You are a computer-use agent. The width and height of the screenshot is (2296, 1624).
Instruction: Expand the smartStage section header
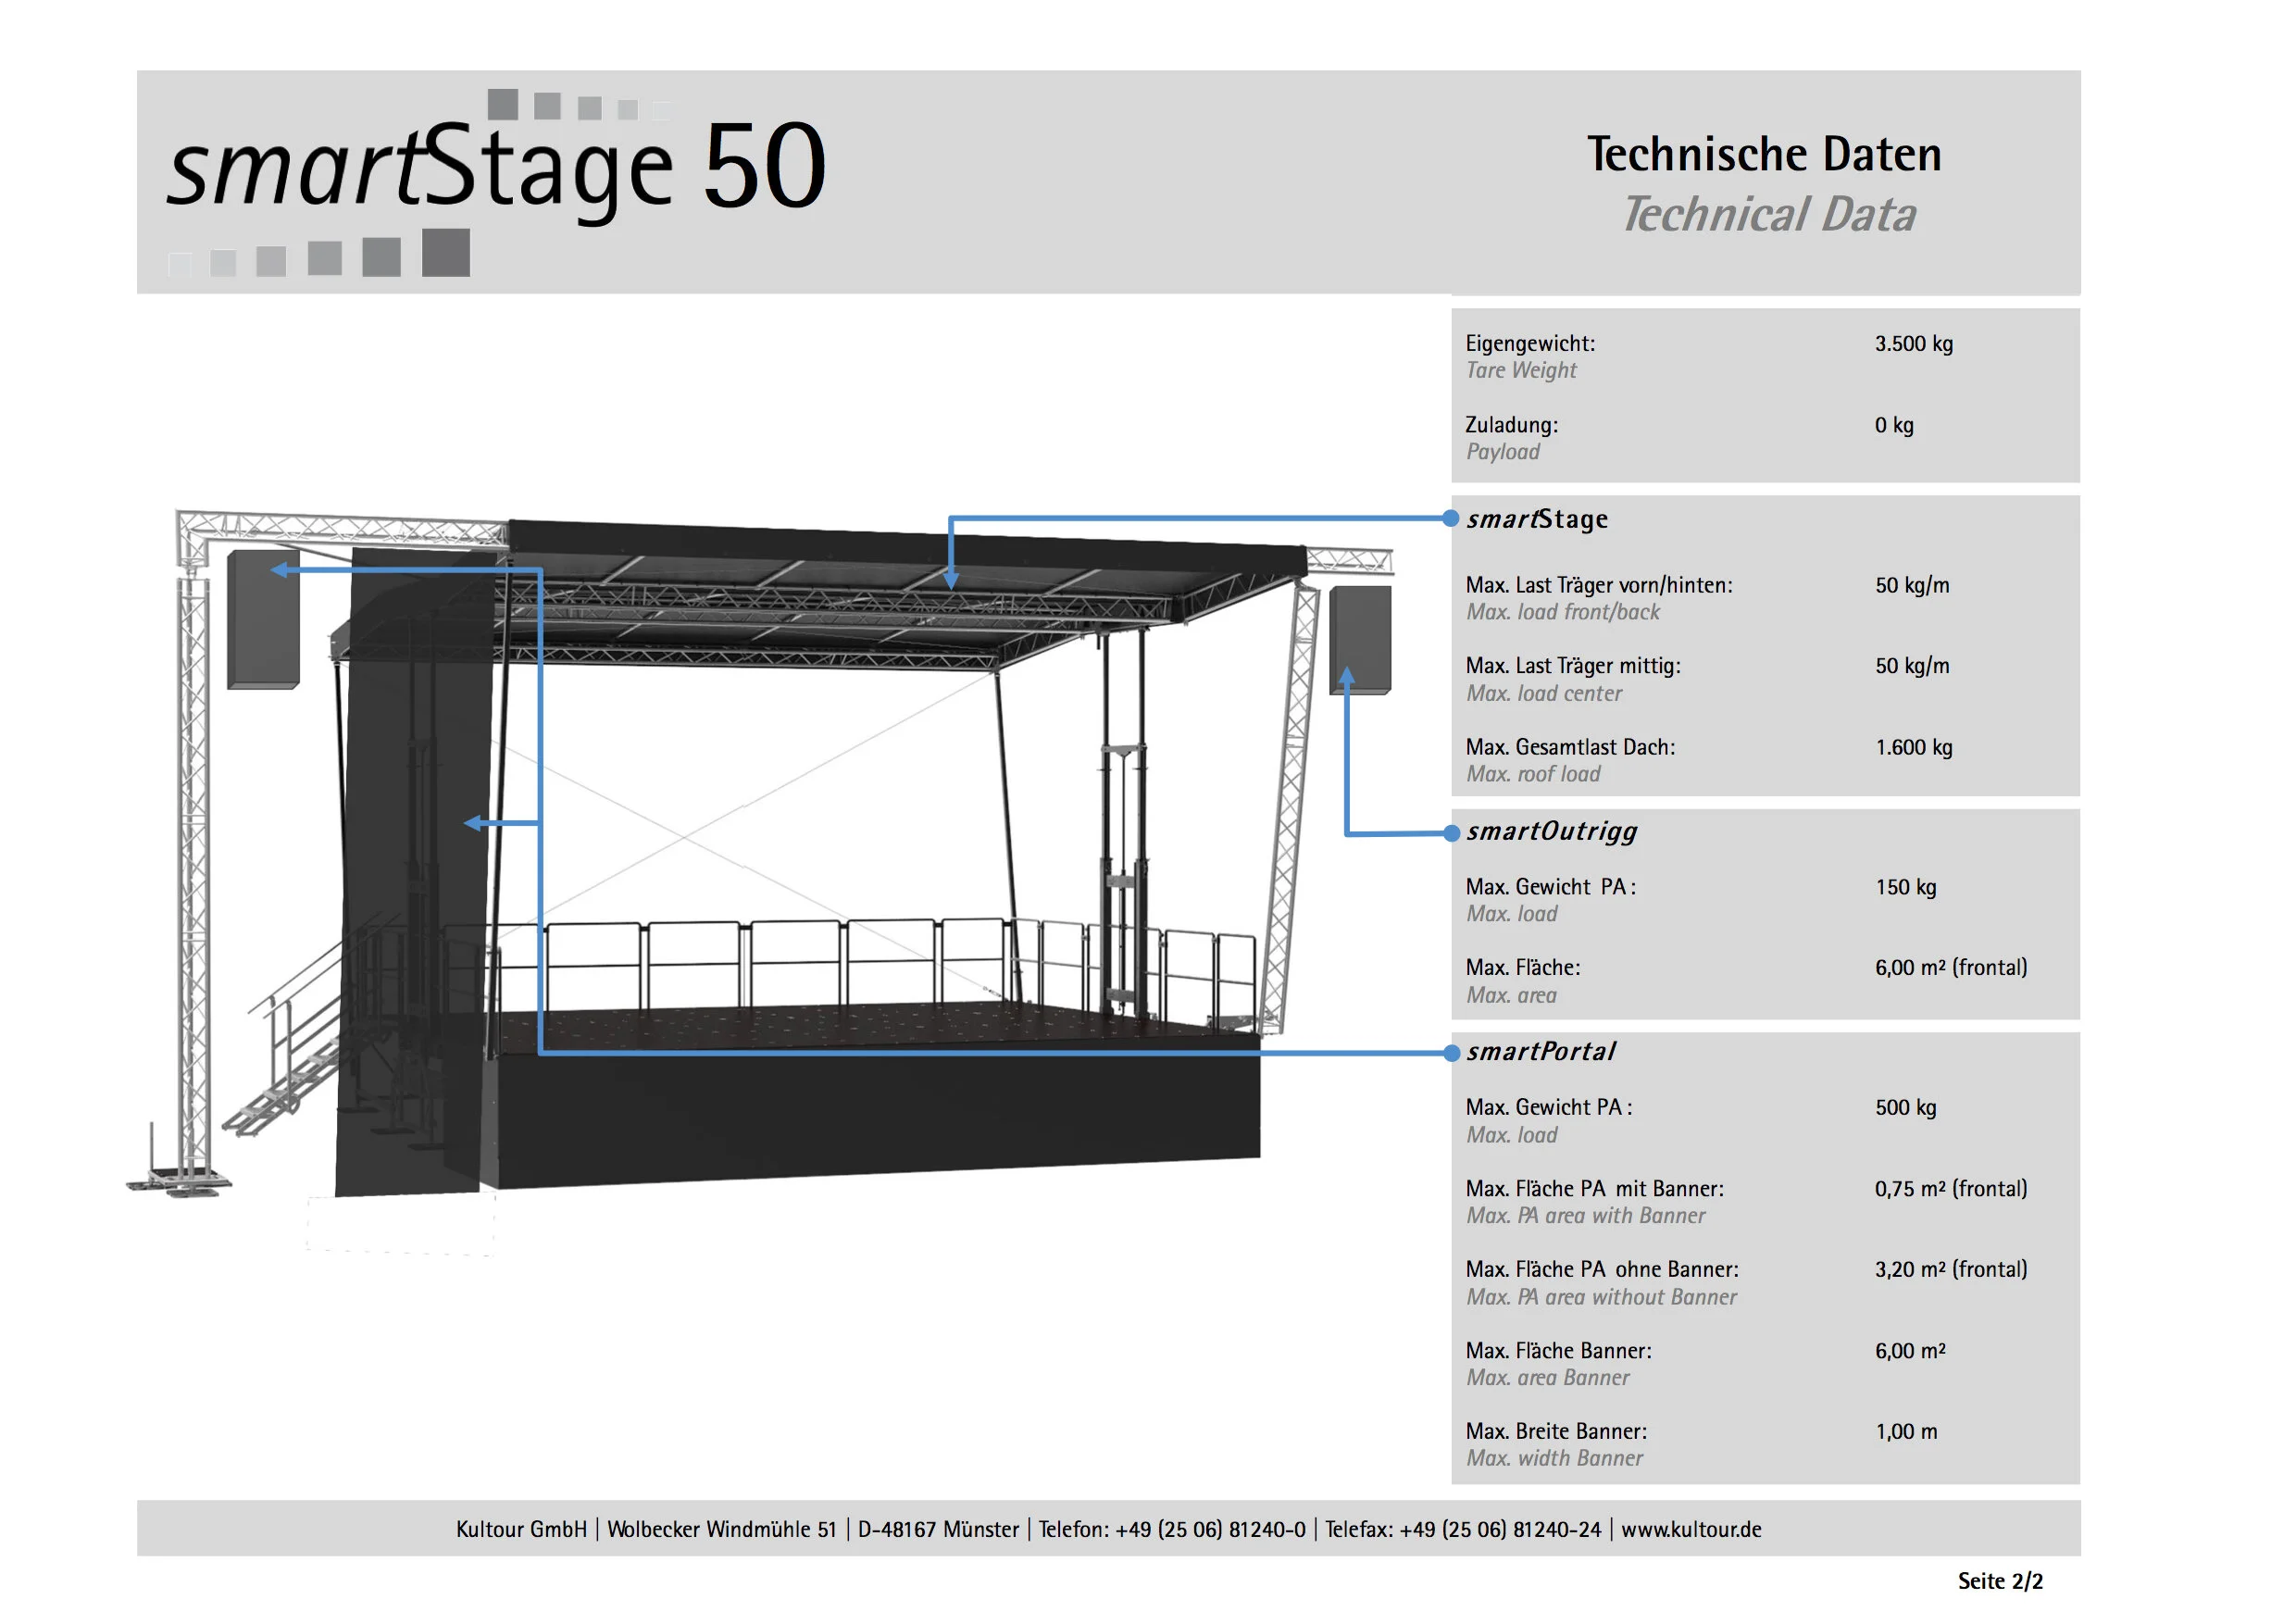click(1537, 519)
